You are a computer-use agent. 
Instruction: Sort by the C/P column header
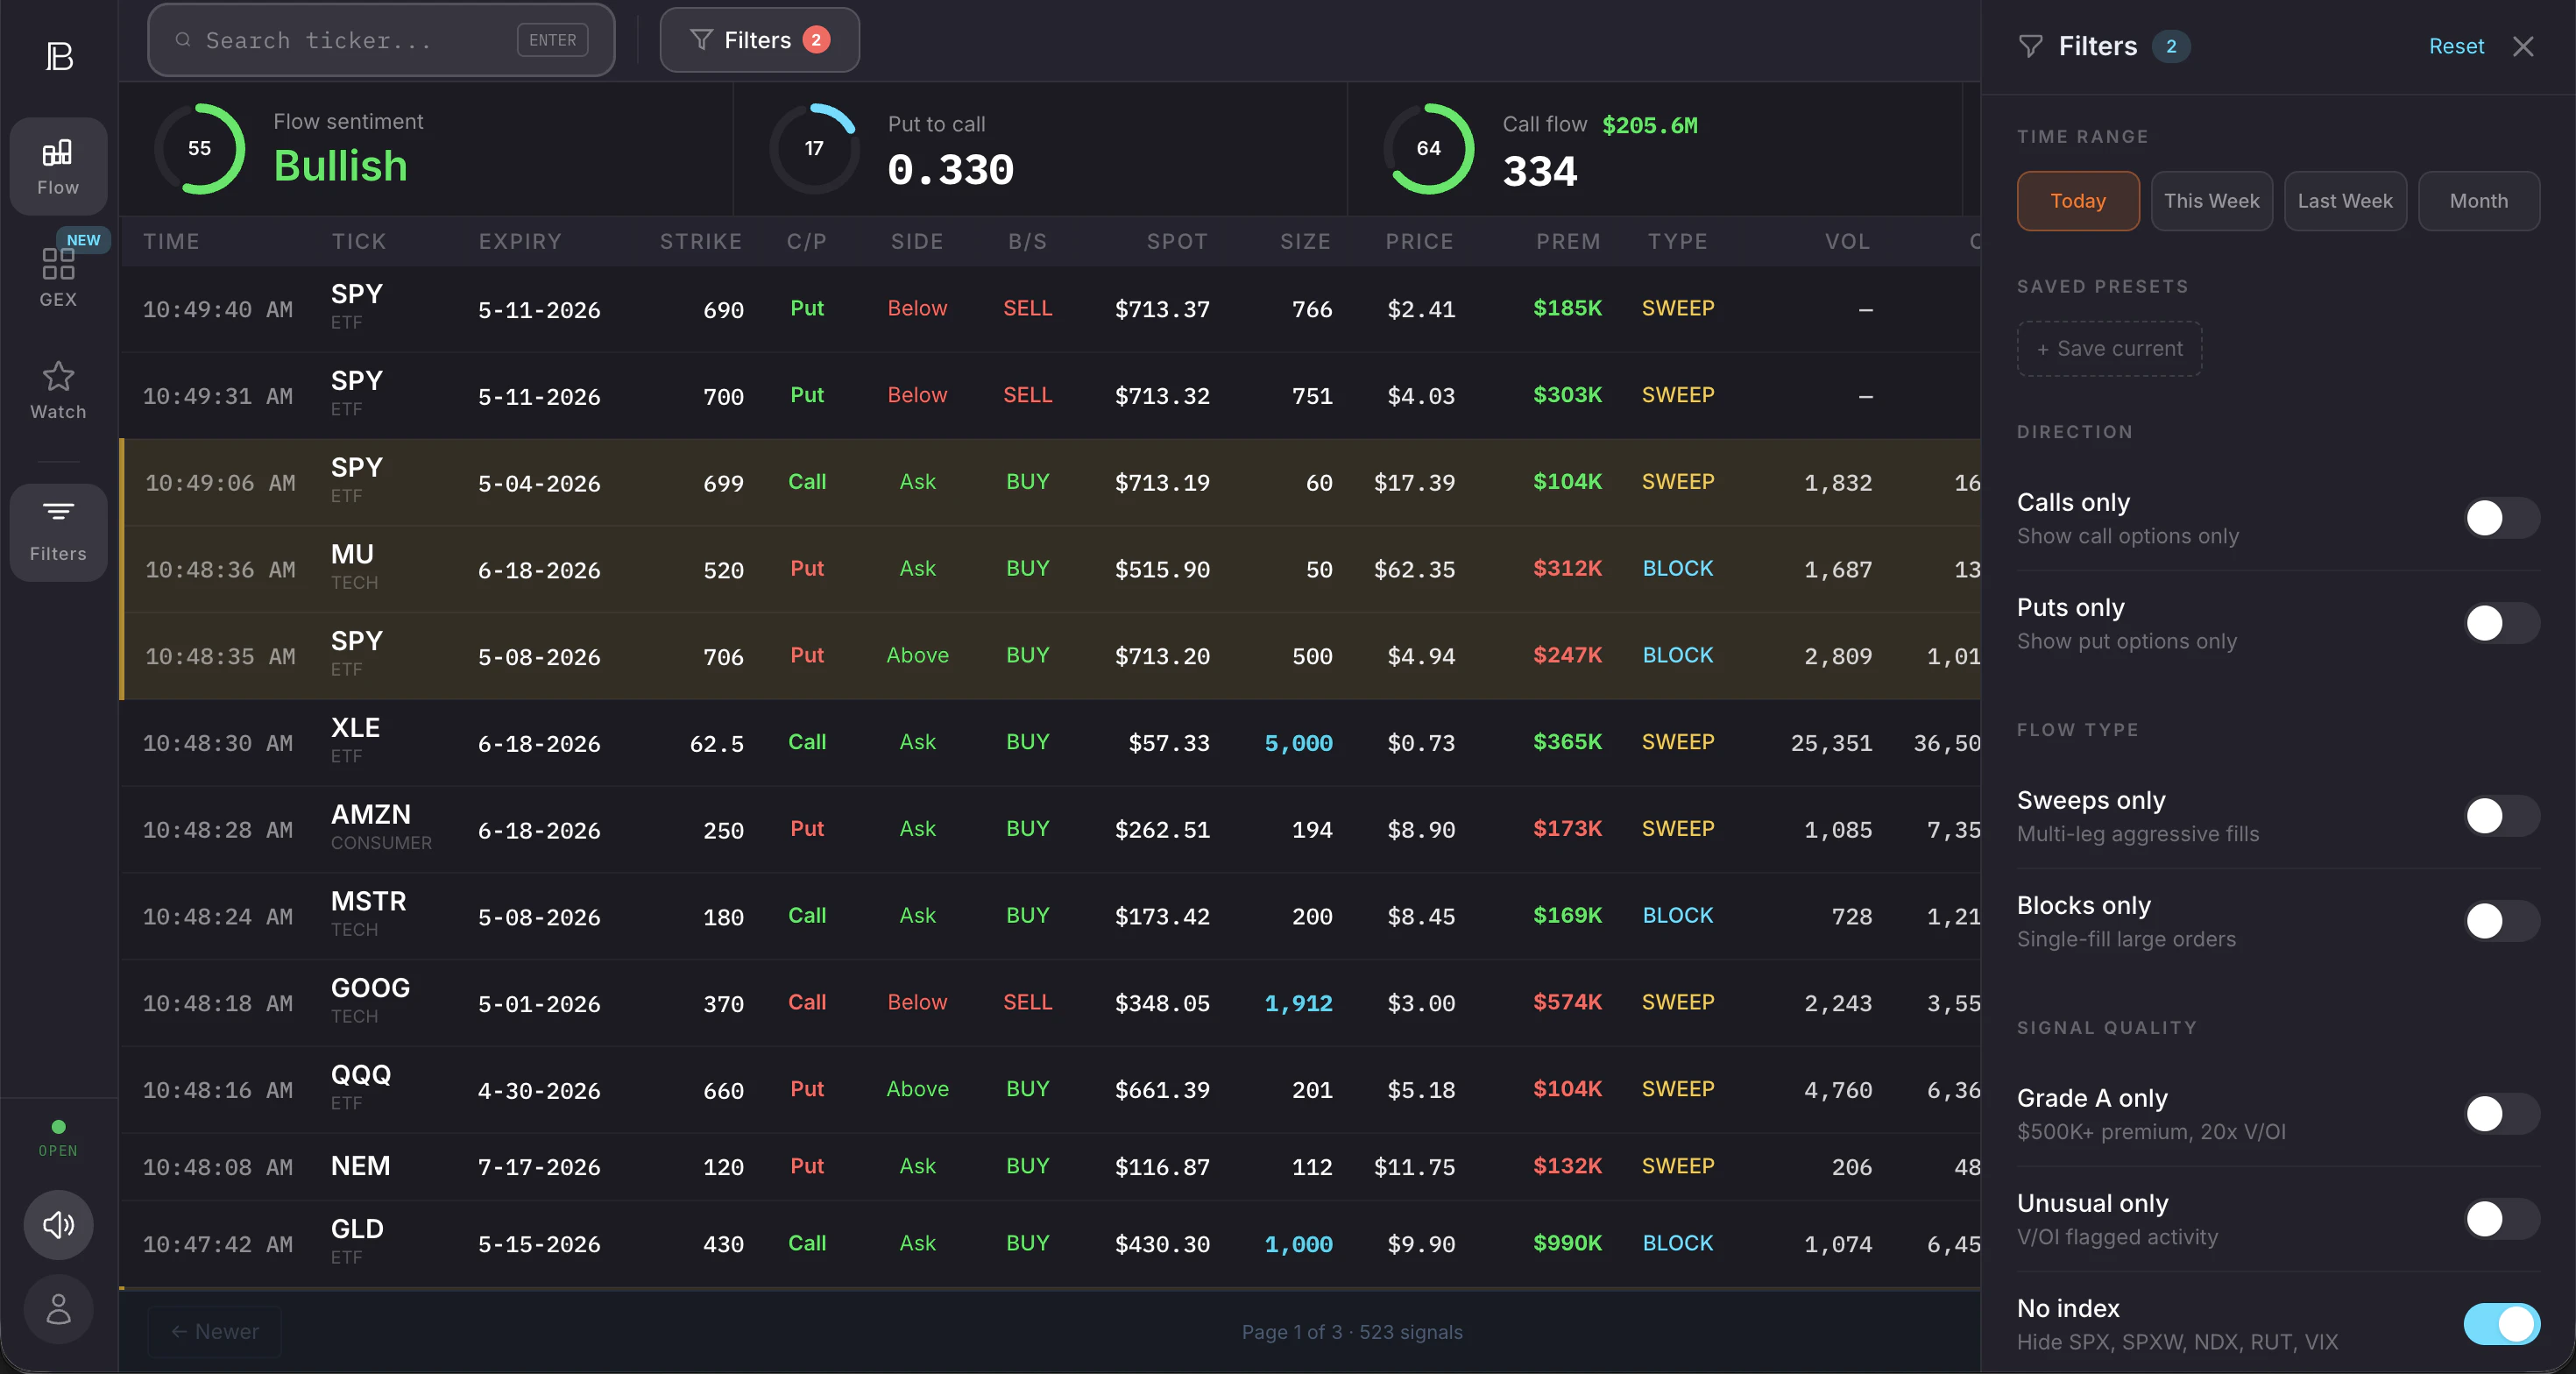coord(807,241)
